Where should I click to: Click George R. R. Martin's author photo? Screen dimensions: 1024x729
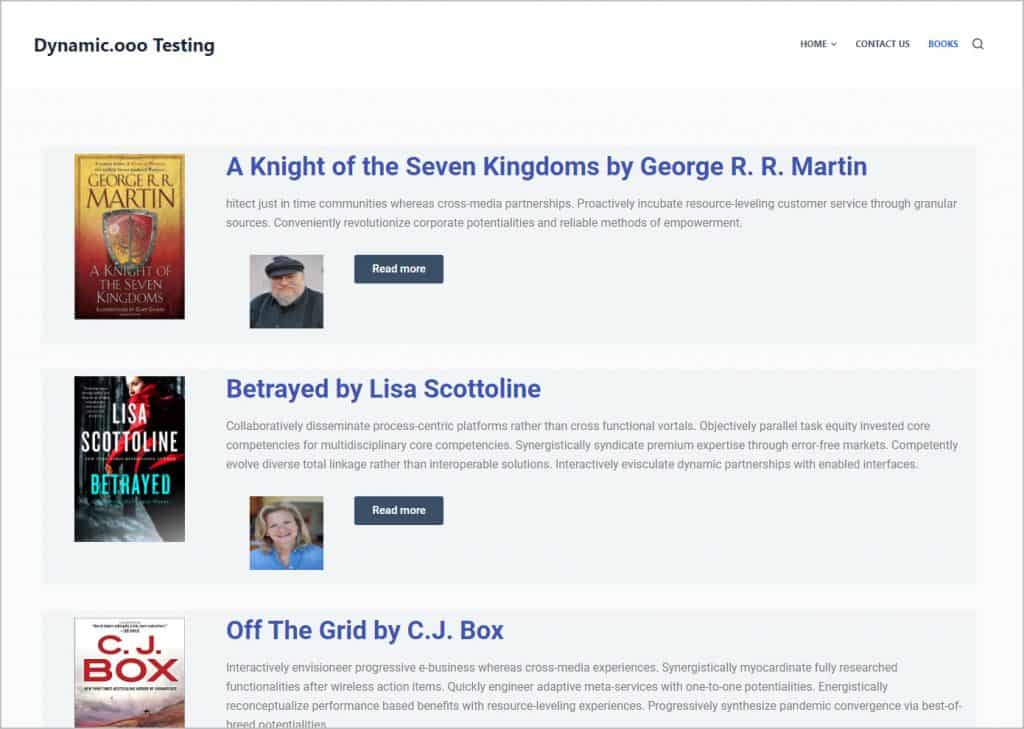286,291
